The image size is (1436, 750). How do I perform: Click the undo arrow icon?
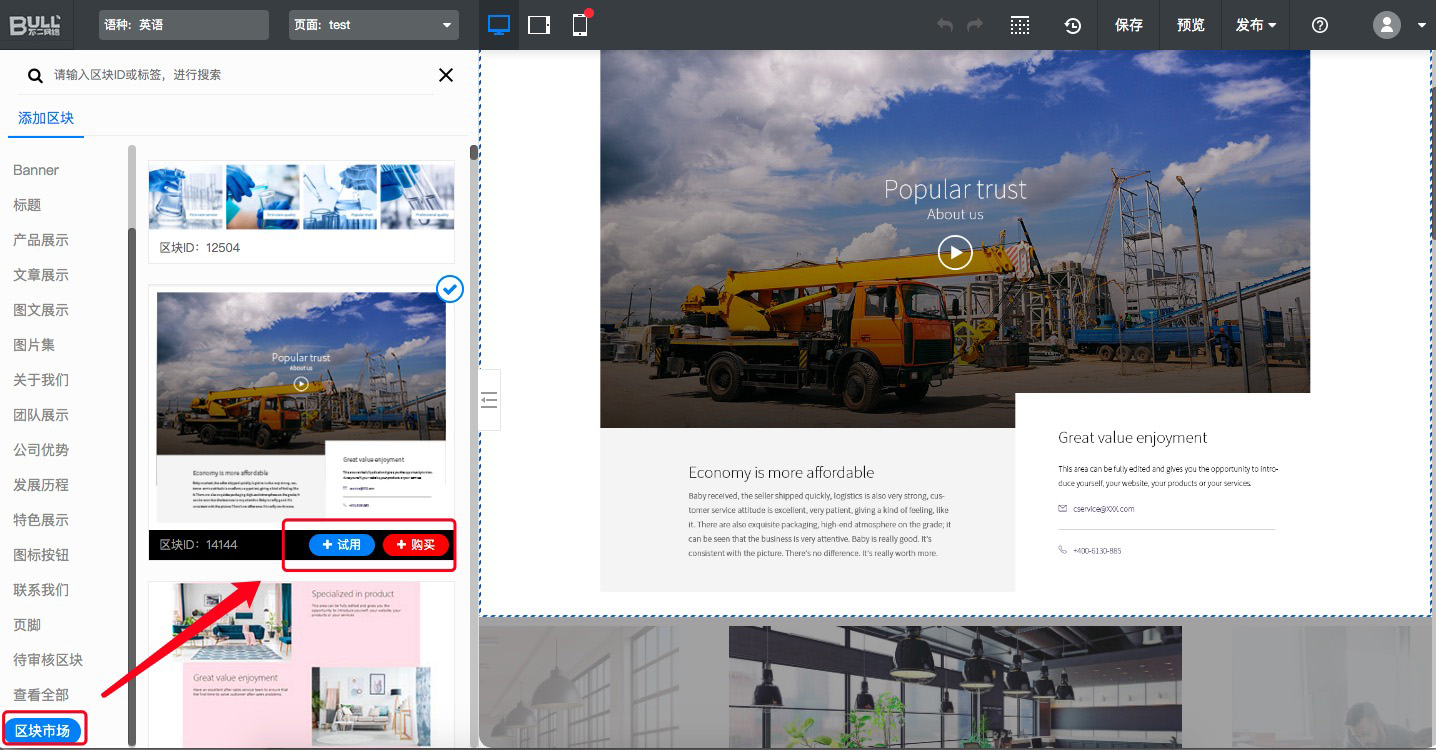click(944, 25)
